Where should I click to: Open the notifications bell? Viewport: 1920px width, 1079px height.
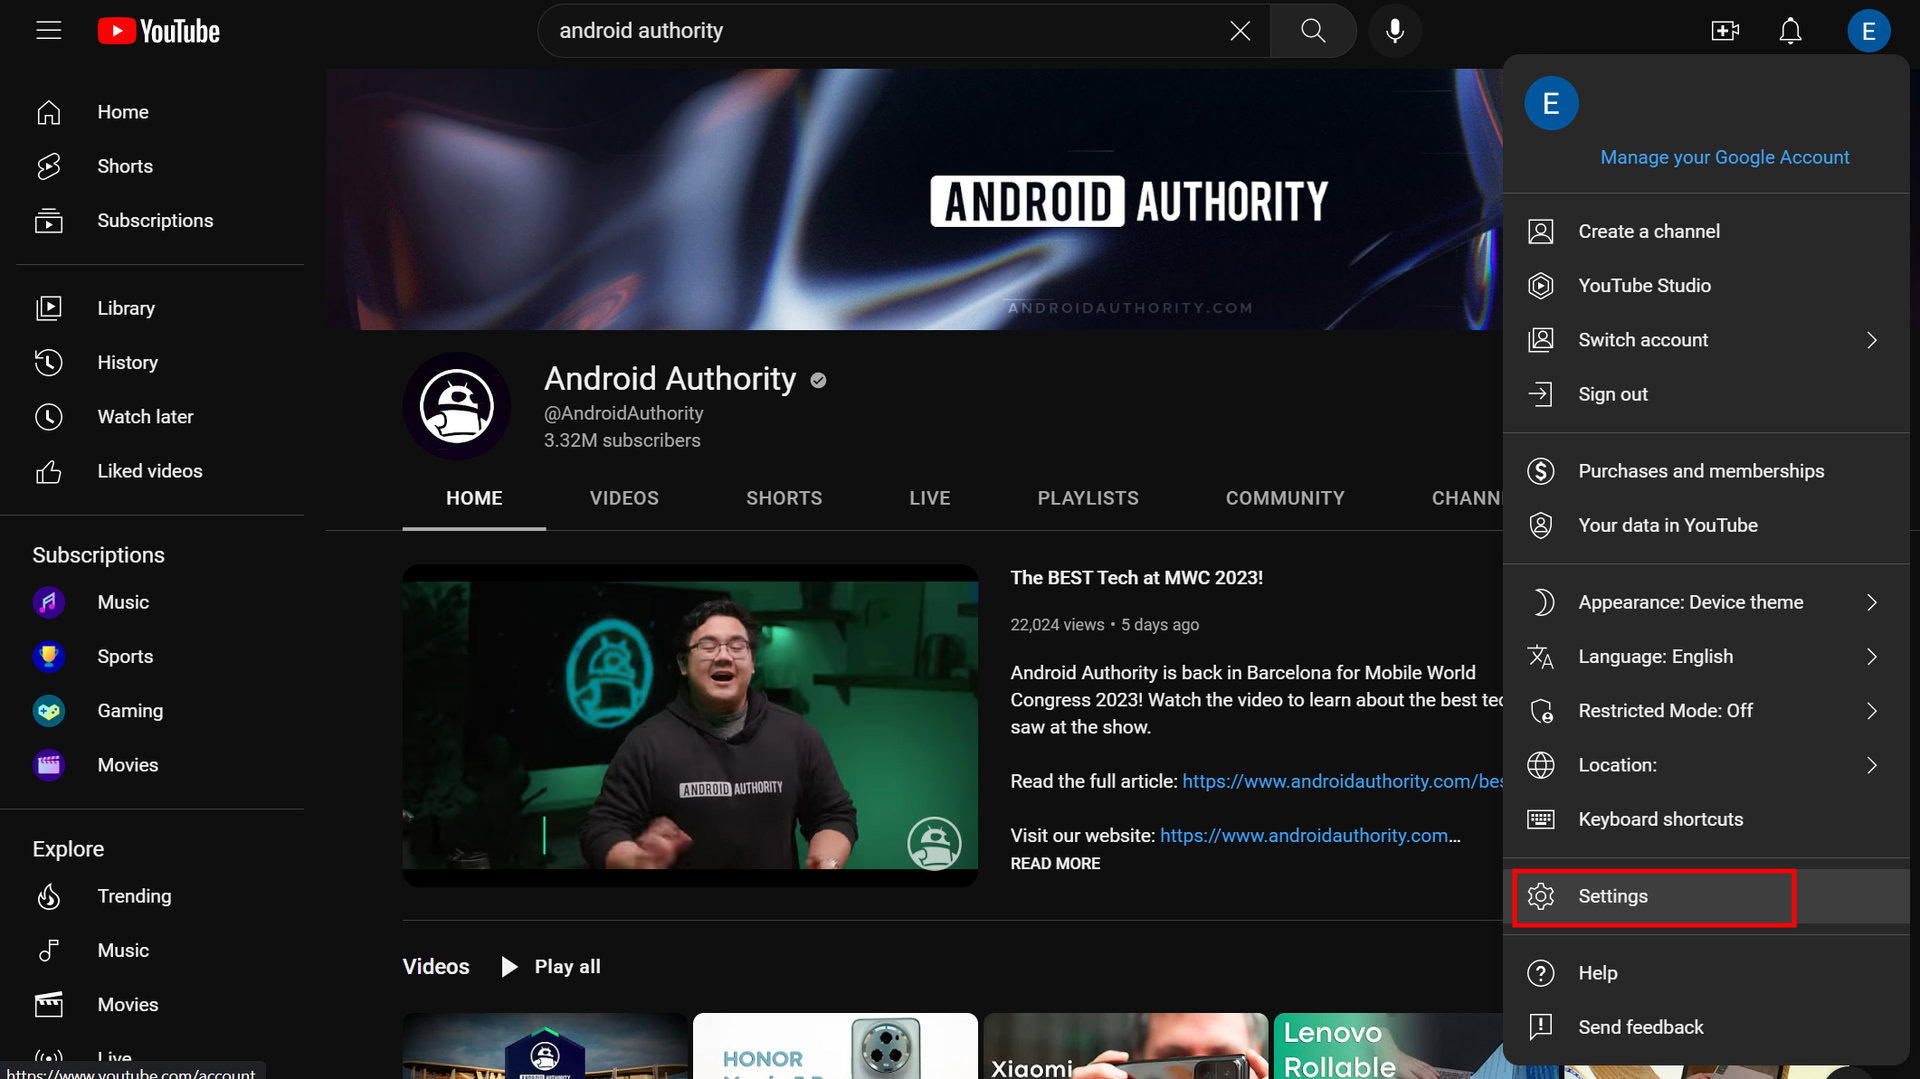coord(1790,31)
